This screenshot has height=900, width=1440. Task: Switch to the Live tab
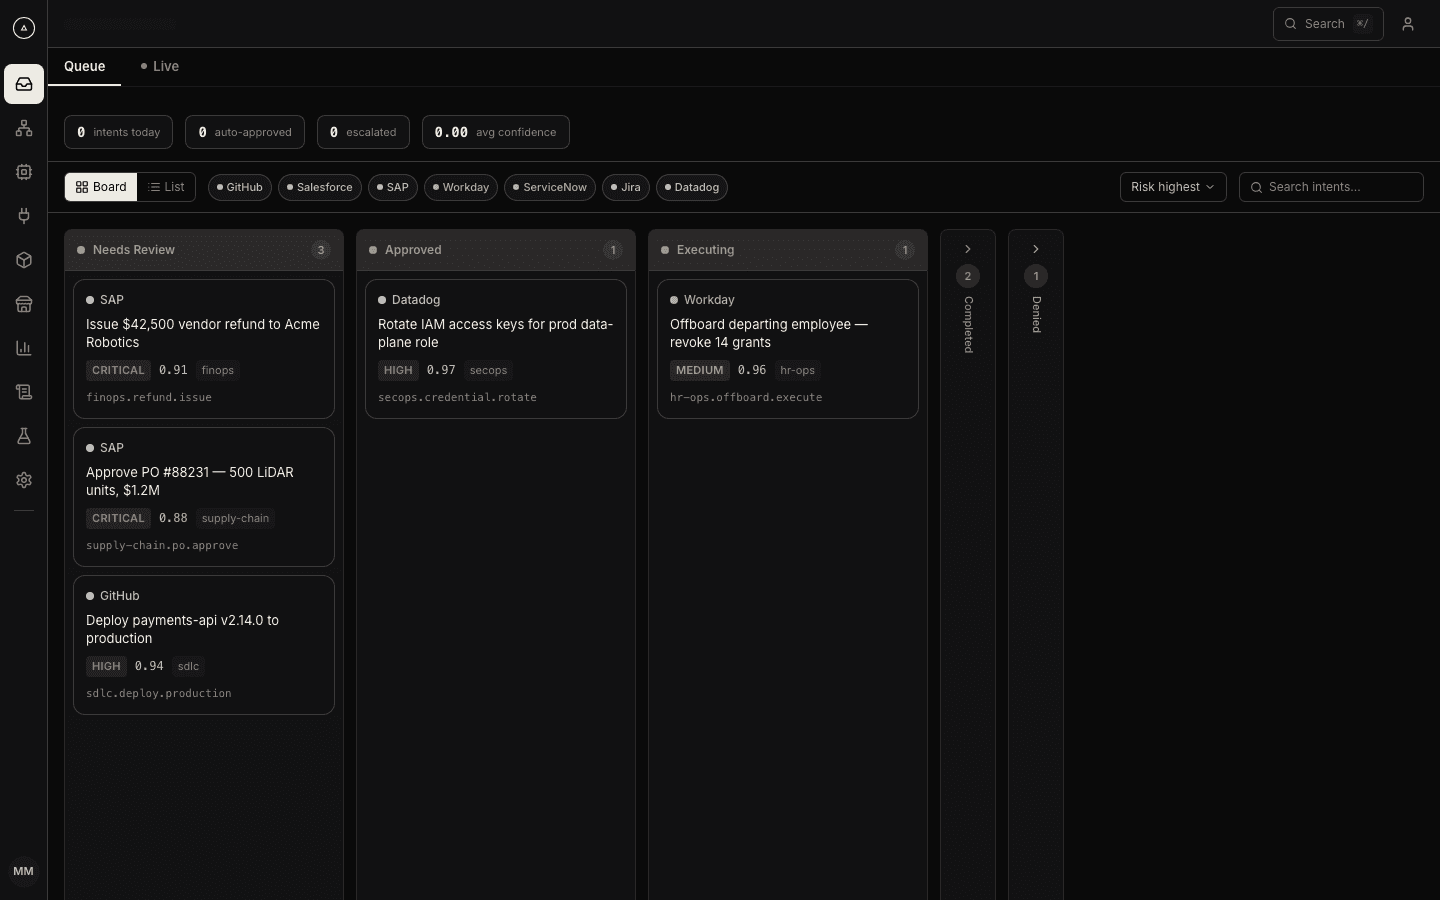point(160,66)
